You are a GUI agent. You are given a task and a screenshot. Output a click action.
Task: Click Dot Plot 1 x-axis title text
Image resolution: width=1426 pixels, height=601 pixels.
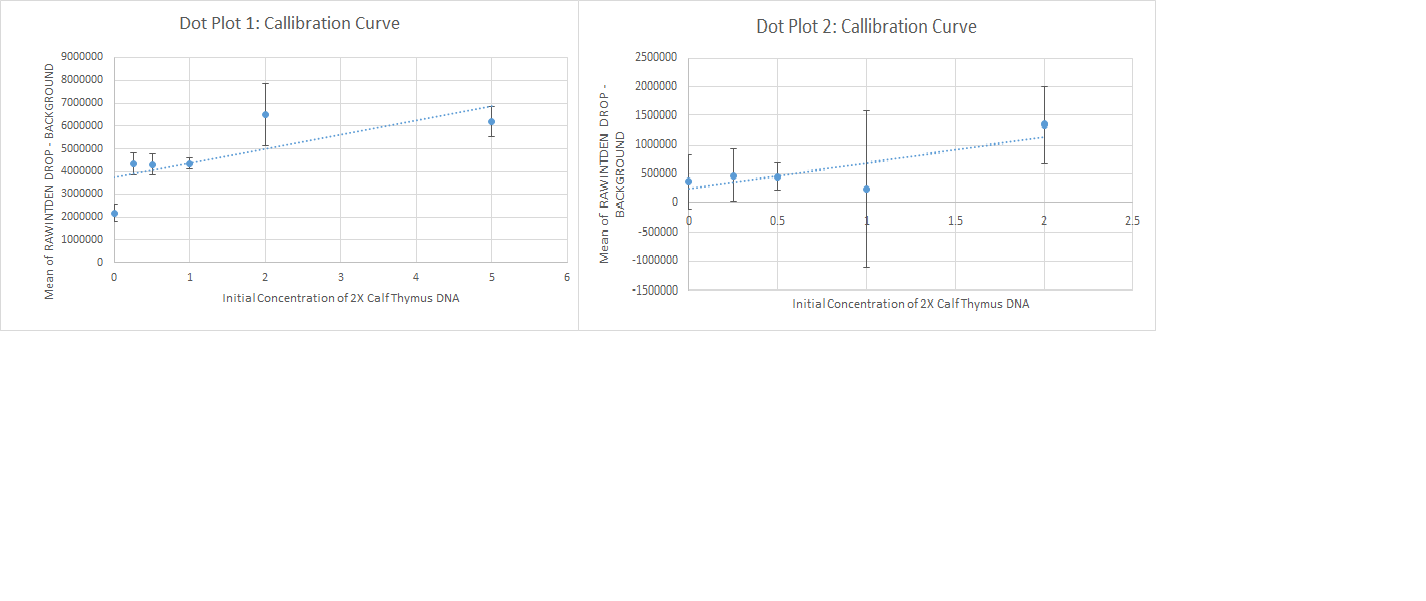click(341, 298)
